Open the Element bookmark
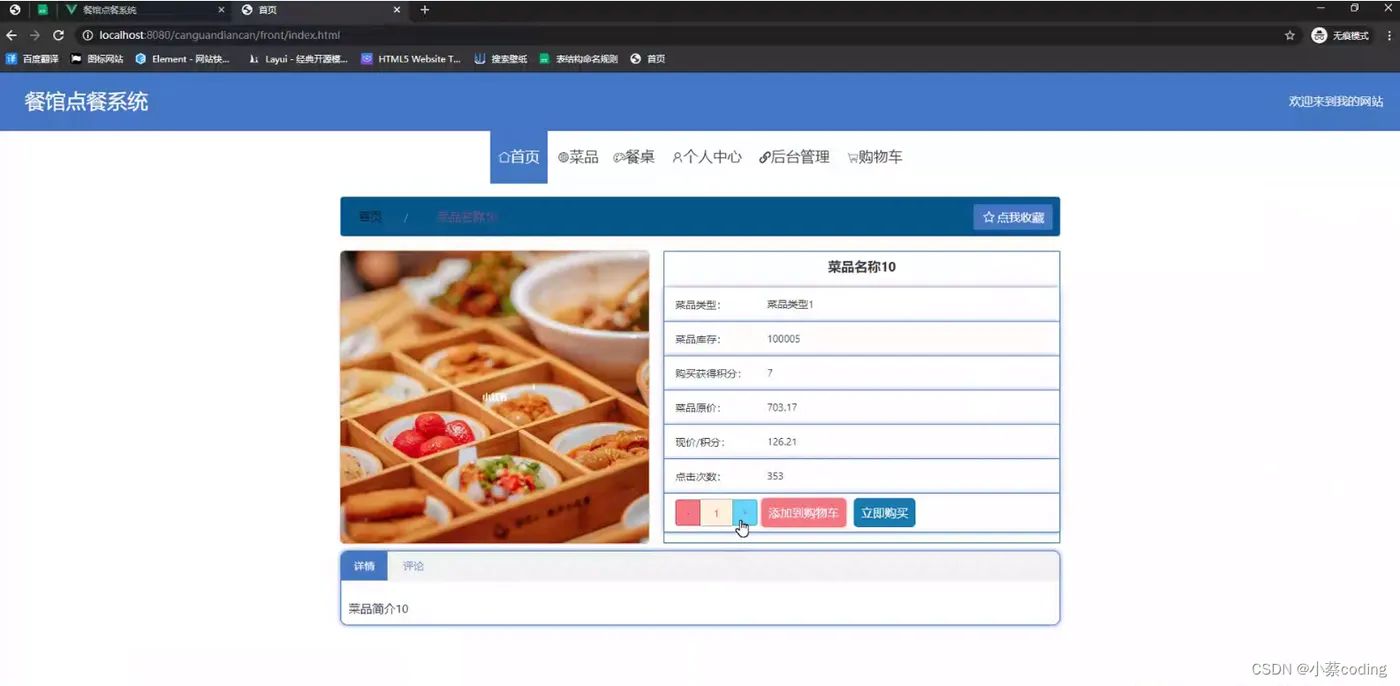Viewport: 1400px width, 686px height. coord(183,59)
